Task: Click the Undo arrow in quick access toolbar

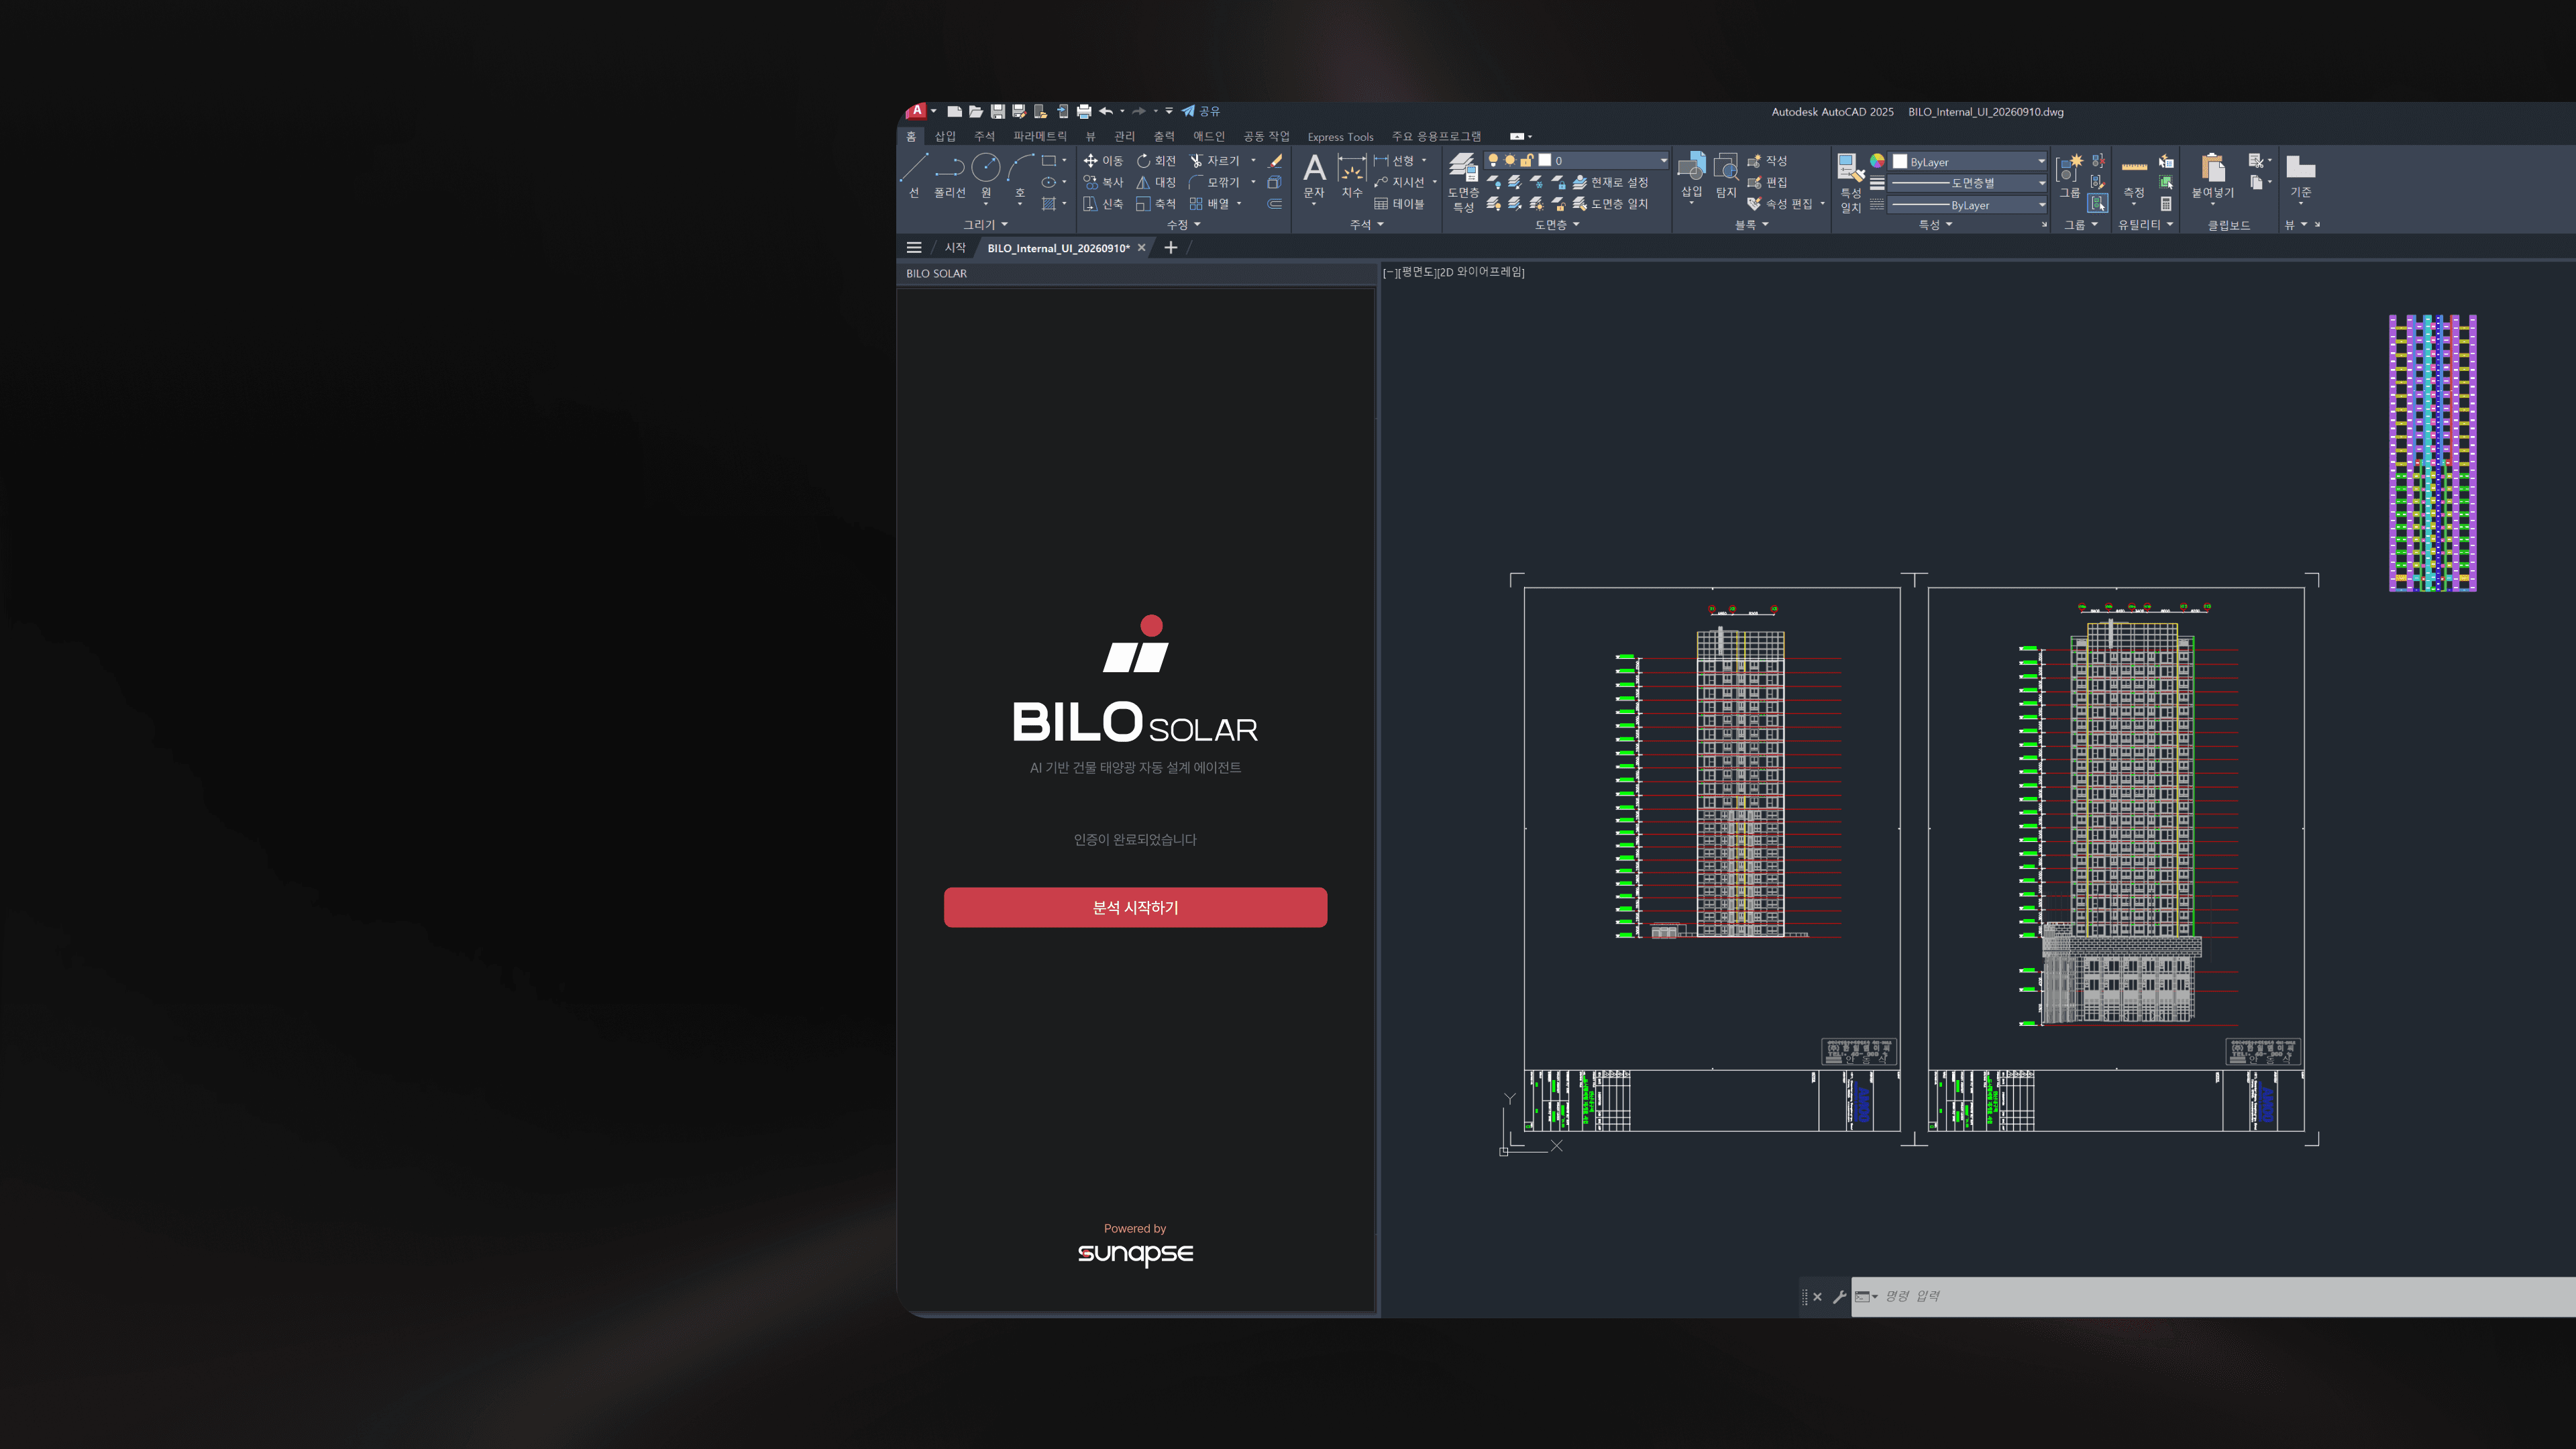Action: (x=1105, y=111)
